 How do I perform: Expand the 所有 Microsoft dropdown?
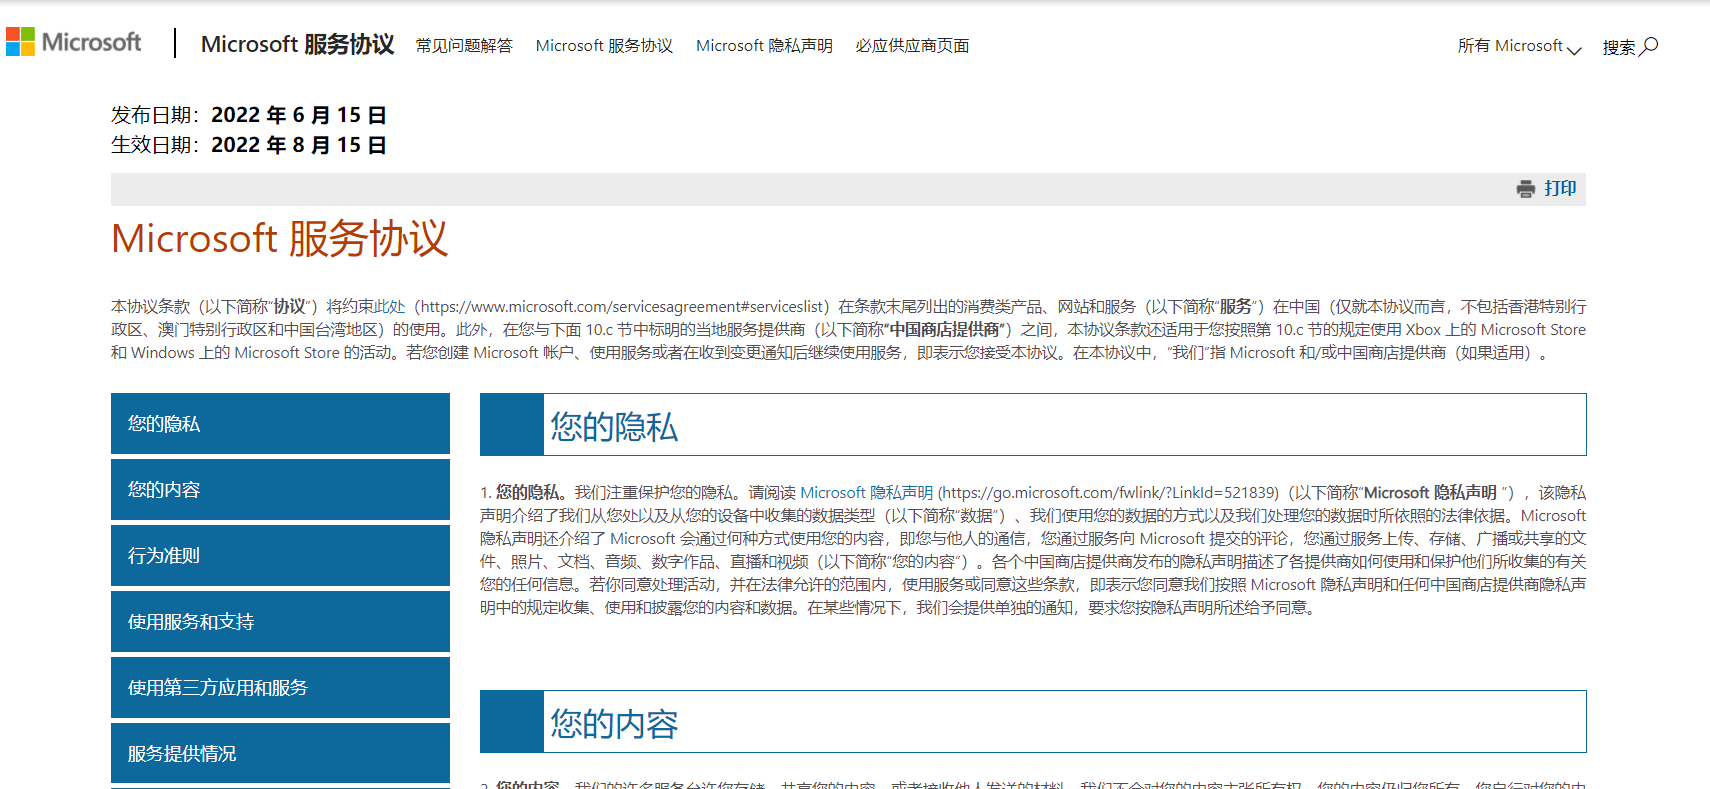[x=1519, y=46]
